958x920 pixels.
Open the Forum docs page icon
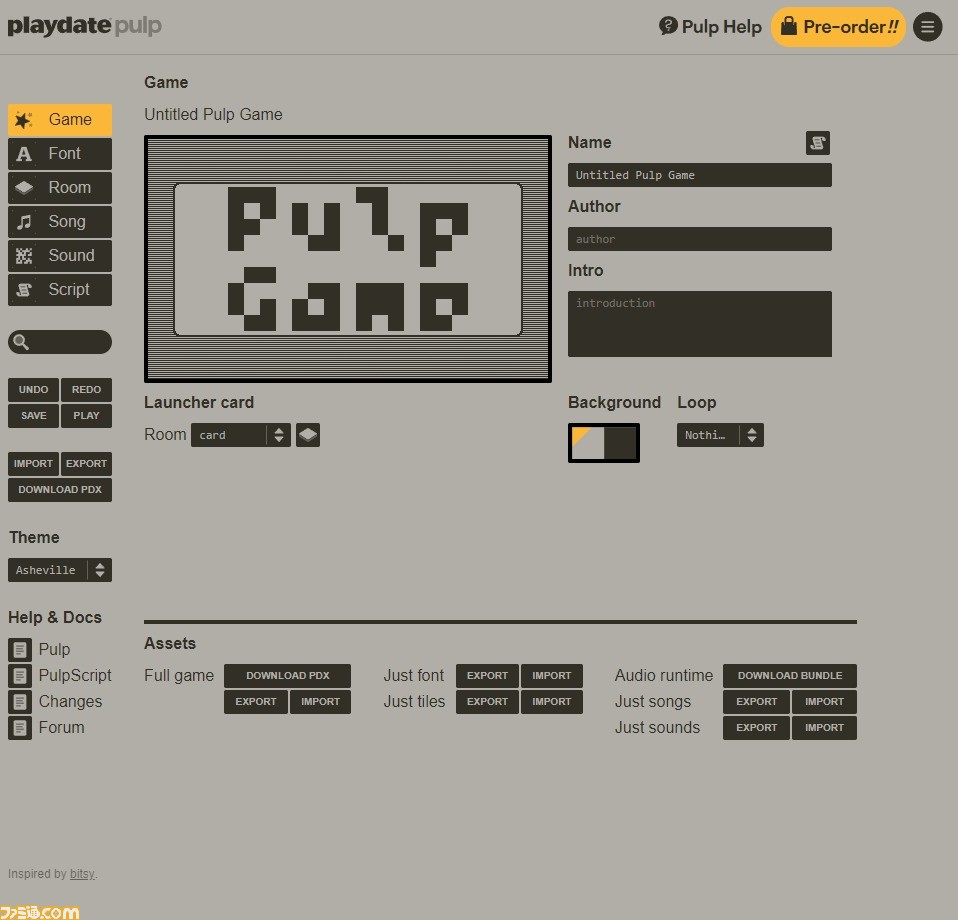tap(20, 728)
